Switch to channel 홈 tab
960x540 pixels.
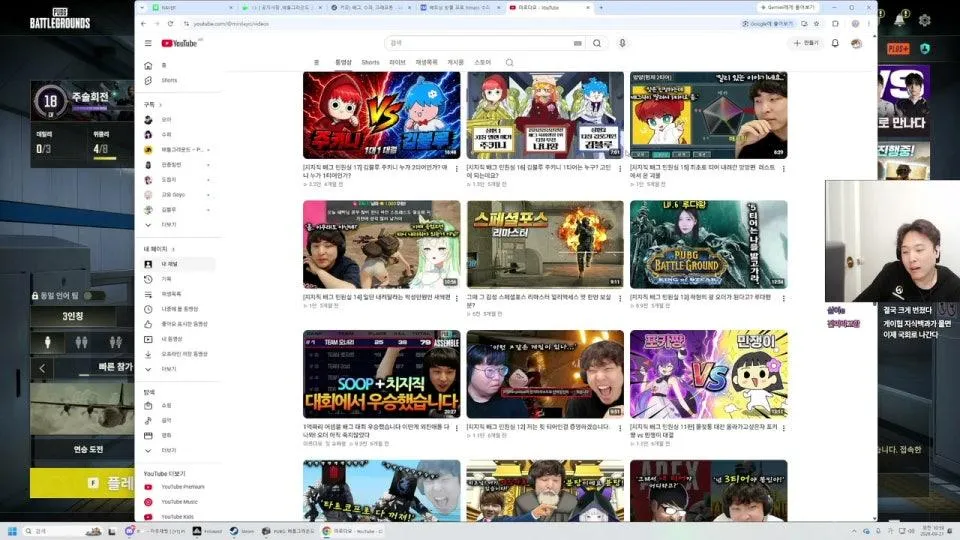point(317,62)
